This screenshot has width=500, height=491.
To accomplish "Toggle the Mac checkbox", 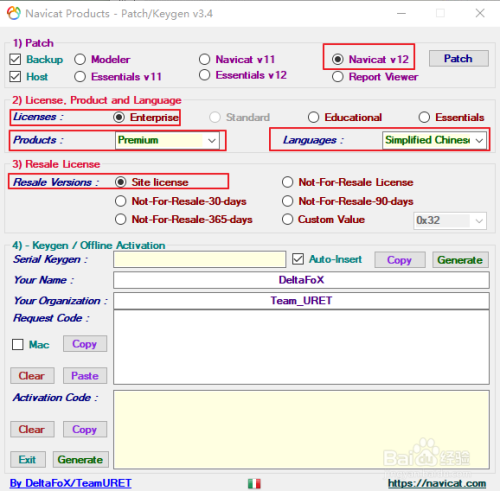I will (18, 344).
